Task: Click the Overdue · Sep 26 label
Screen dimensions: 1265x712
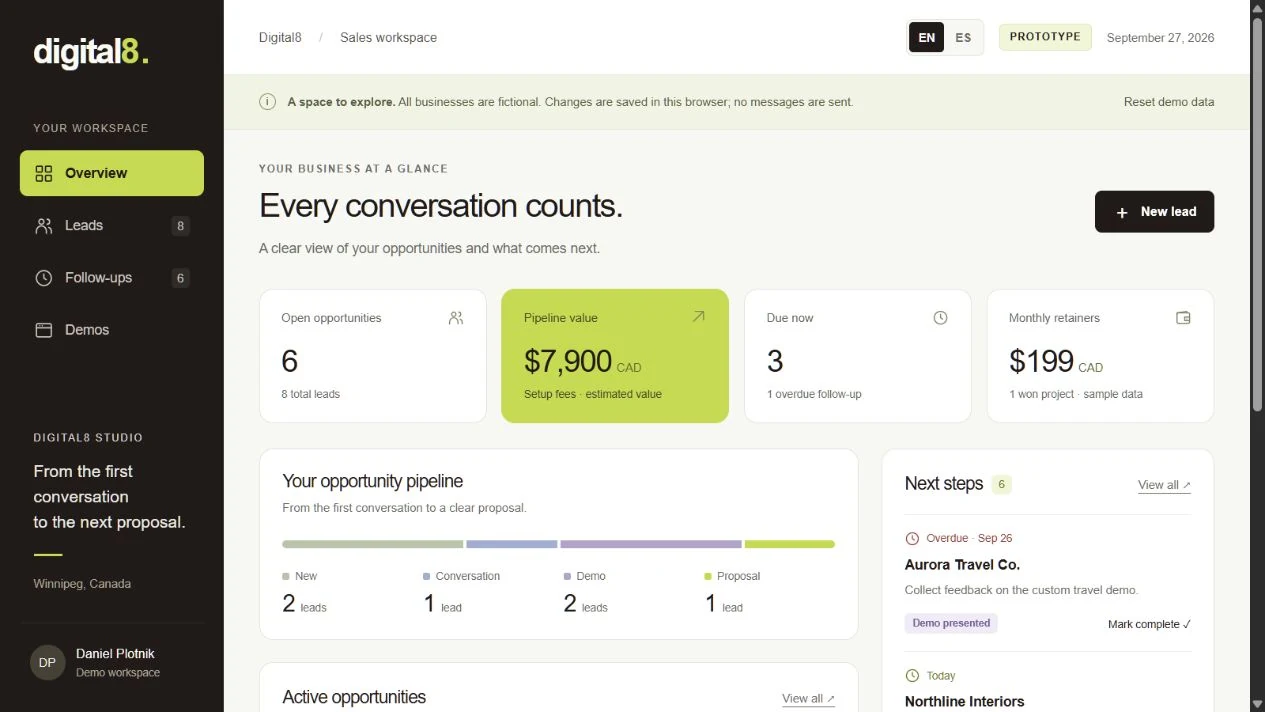Action: [969, 538]
